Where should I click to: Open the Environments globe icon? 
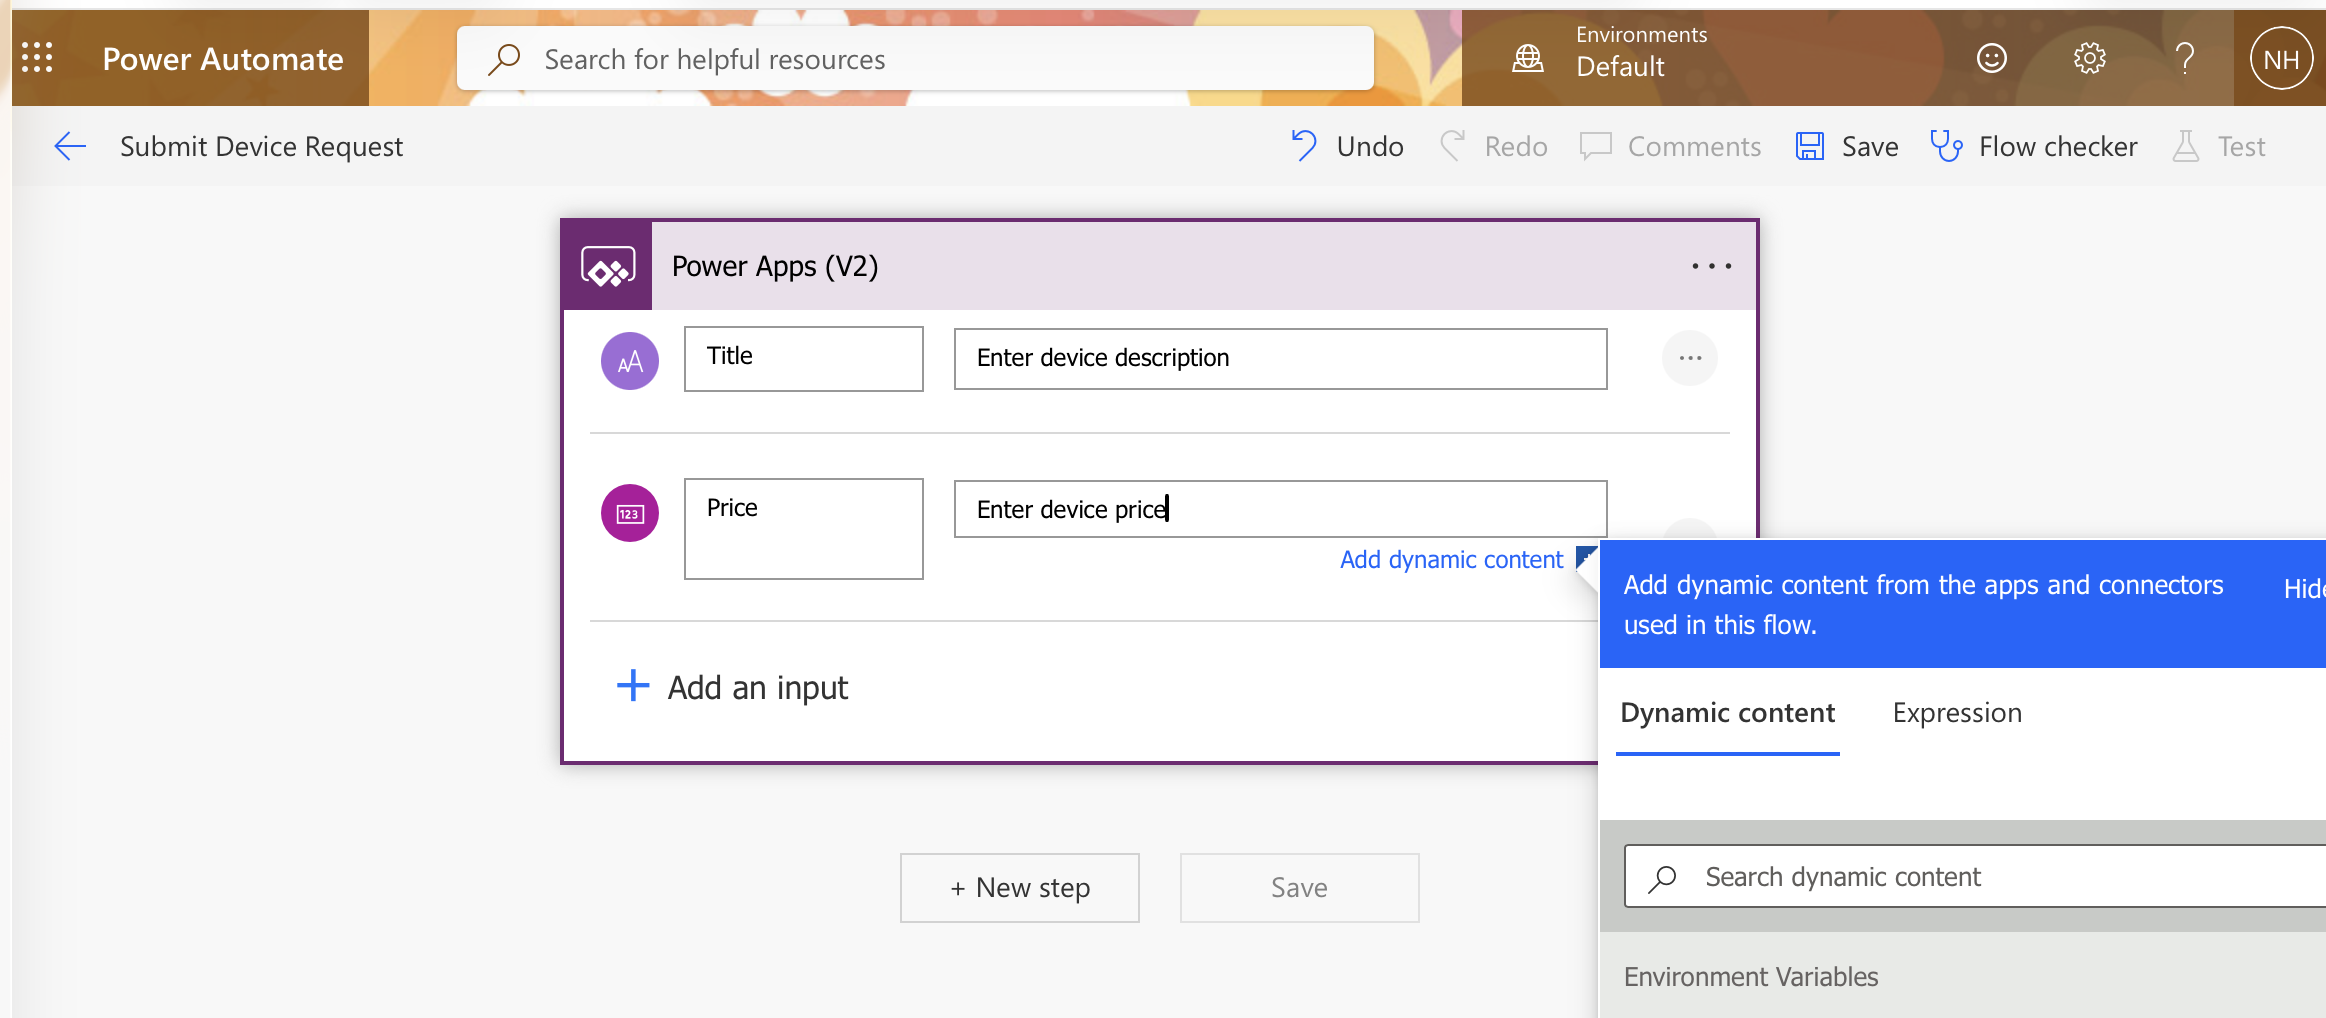click(1527, 59)
